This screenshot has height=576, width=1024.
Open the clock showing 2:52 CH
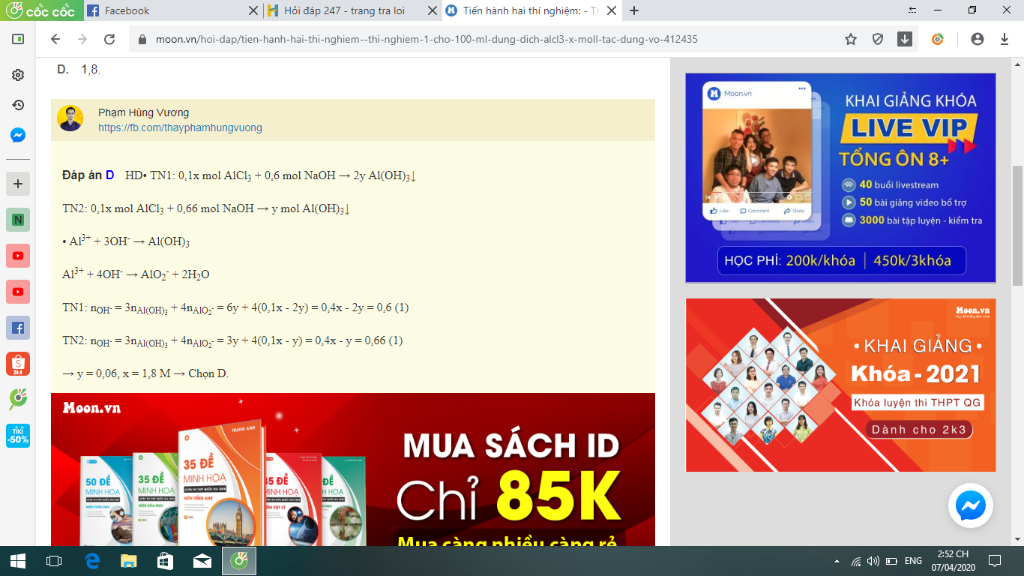pyautogui.click(x=953, y=561)
